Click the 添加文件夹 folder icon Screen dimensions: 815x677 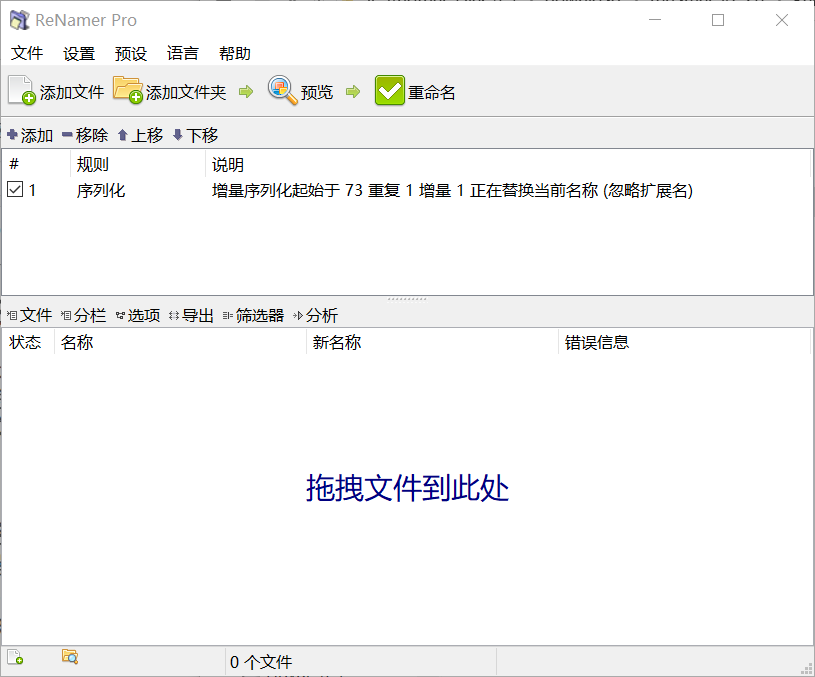pyautogui.click(x=128, y=90)
